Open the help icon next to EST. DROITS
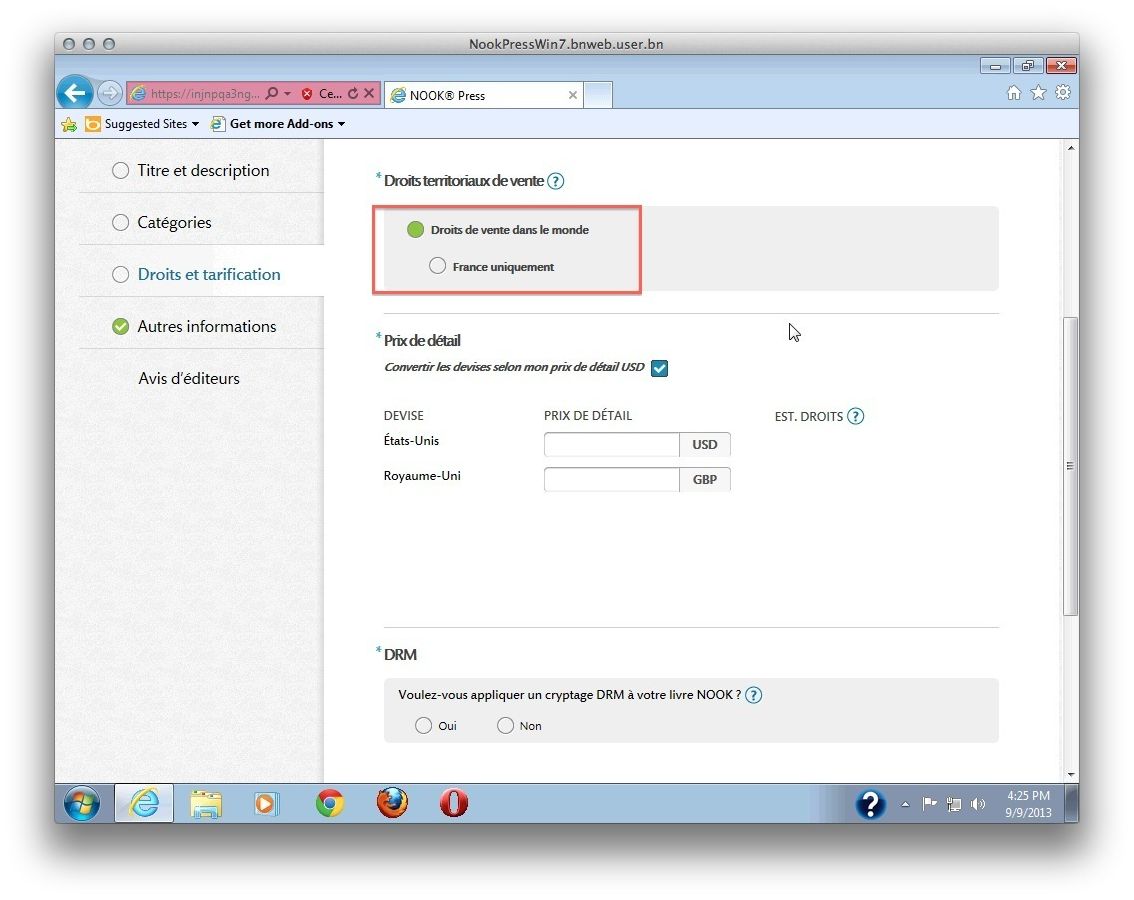The width and height of the screenshot is (1134, 900). click(855, 416)
